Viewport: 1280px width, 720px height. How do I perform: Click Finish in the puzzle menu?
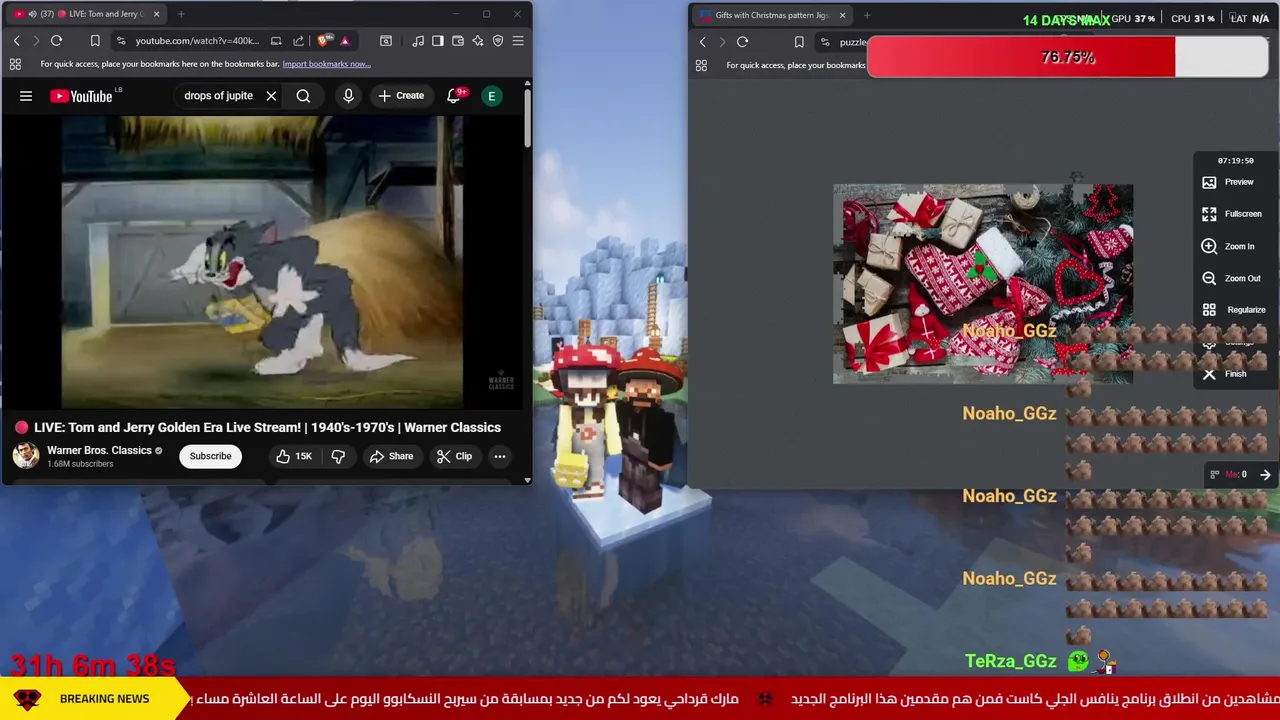1224,374
